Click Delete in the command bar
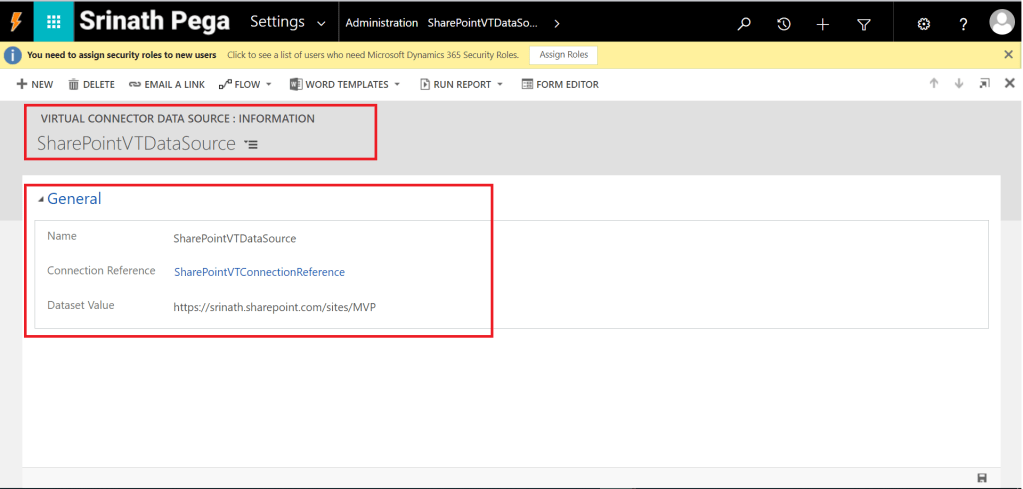Screen dimensions: 1023x489 pyautogui.click(x=91, y=85)
